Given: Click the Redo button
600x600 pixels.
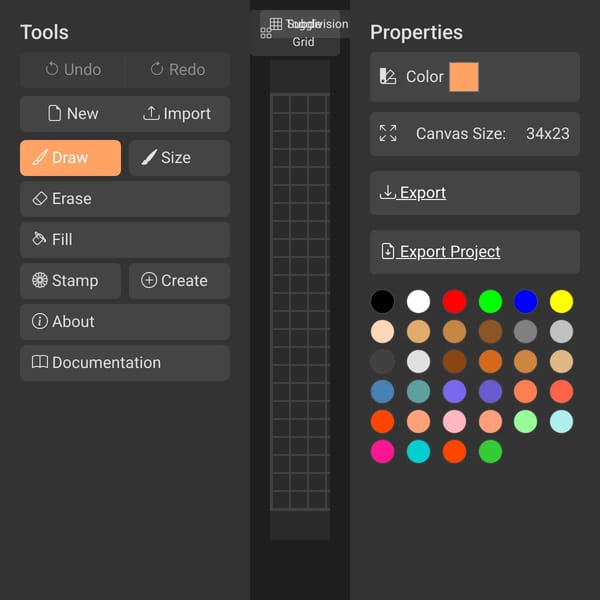Looking at the screenshot, I should [178, 70].
